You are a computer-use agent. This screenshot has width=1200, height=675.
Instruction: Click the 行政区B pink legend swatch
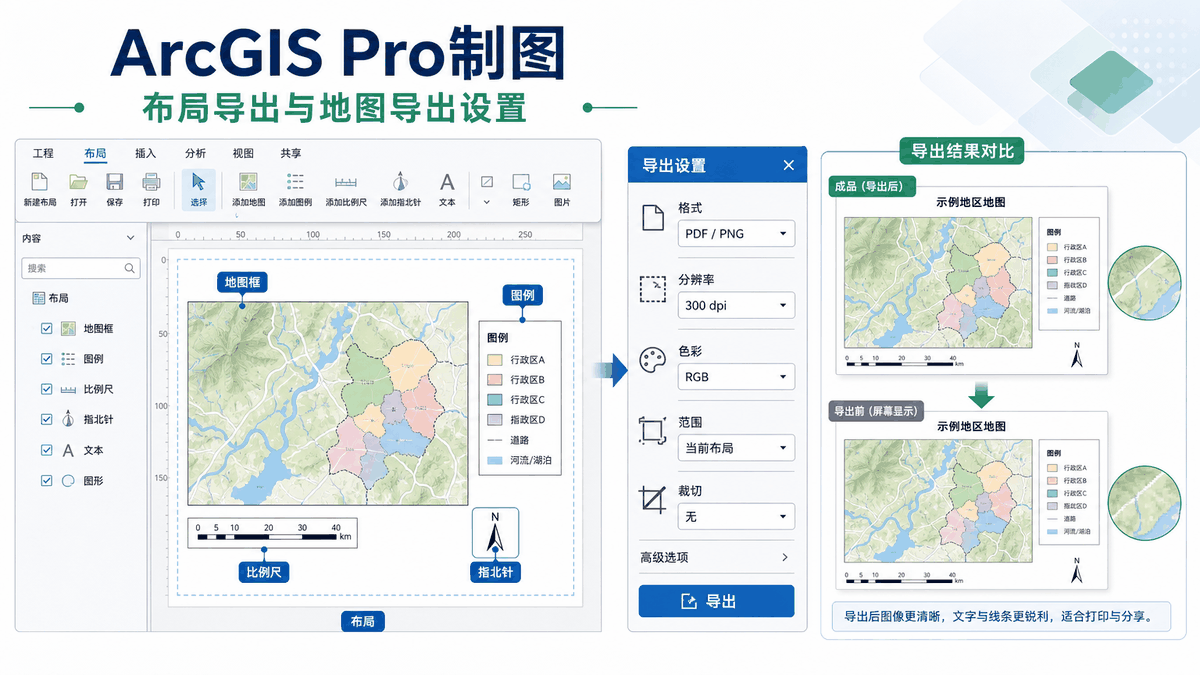[x=494, y=380]
